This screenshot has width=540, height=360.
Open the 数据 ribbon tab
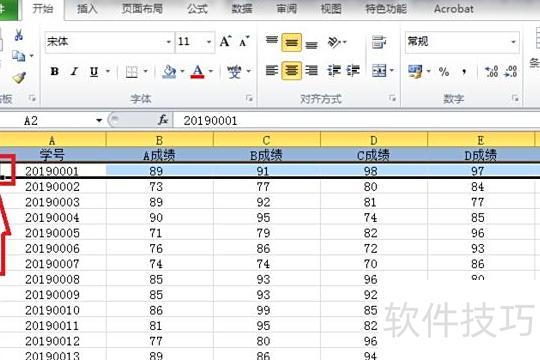(242, 9)
